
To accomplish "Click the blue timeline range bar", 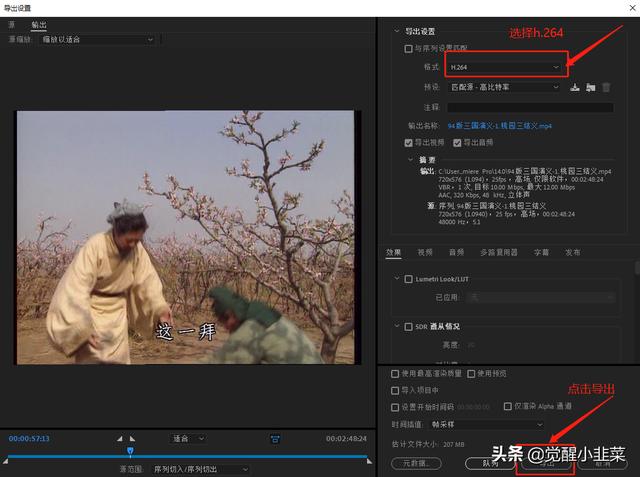I will click(188, 456).
